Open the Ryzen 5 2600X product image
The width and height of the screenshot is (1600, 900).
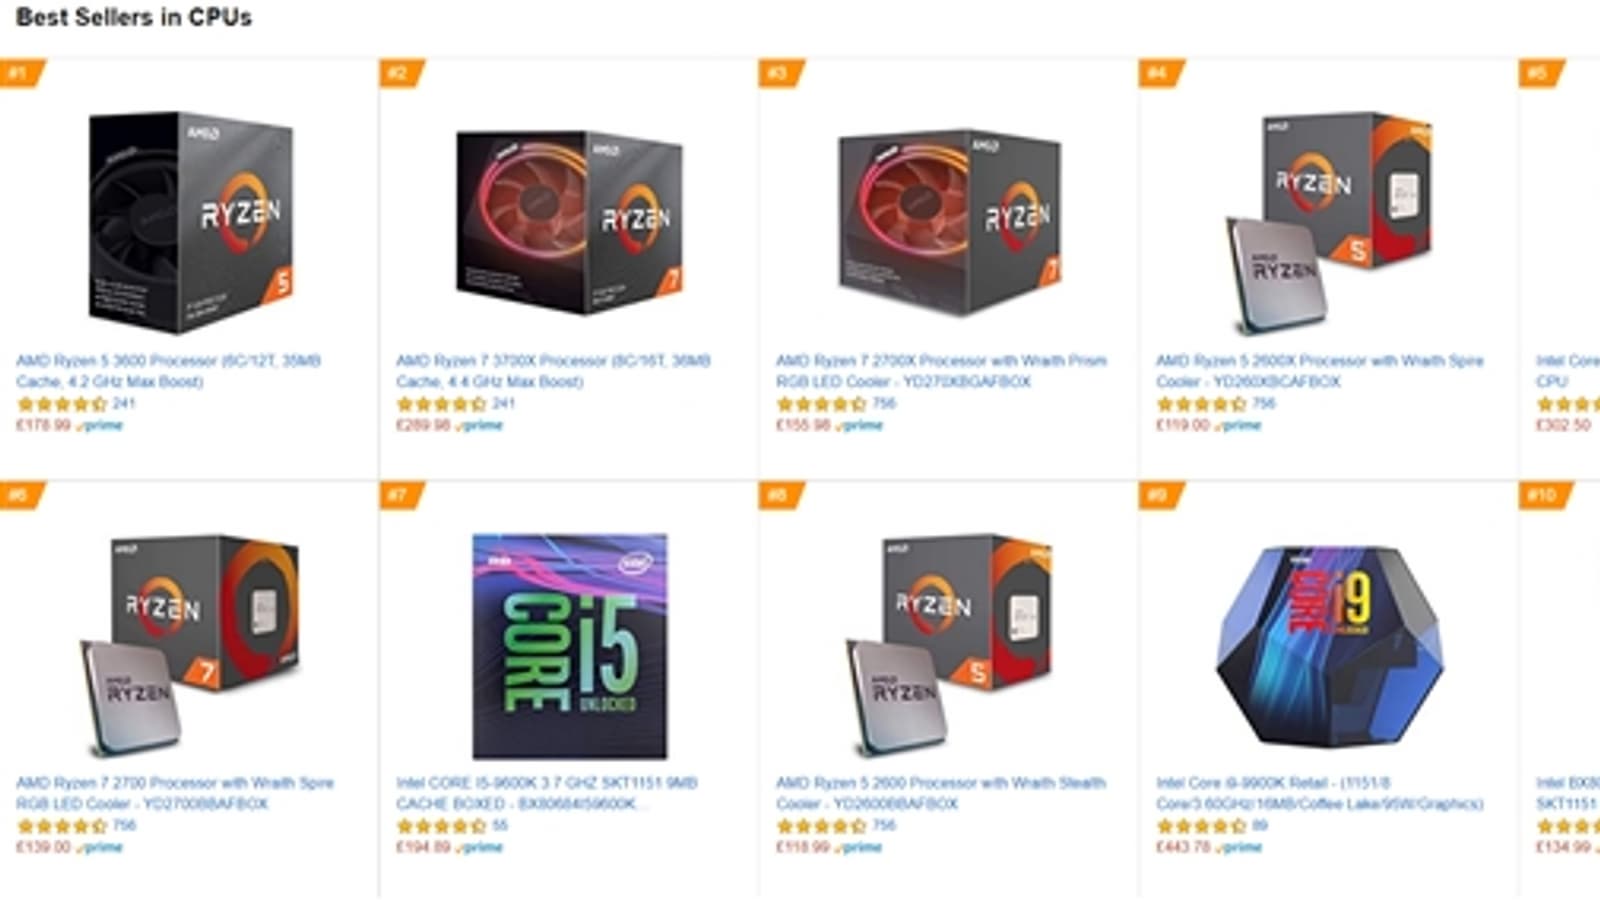(x=1330, y=222)
